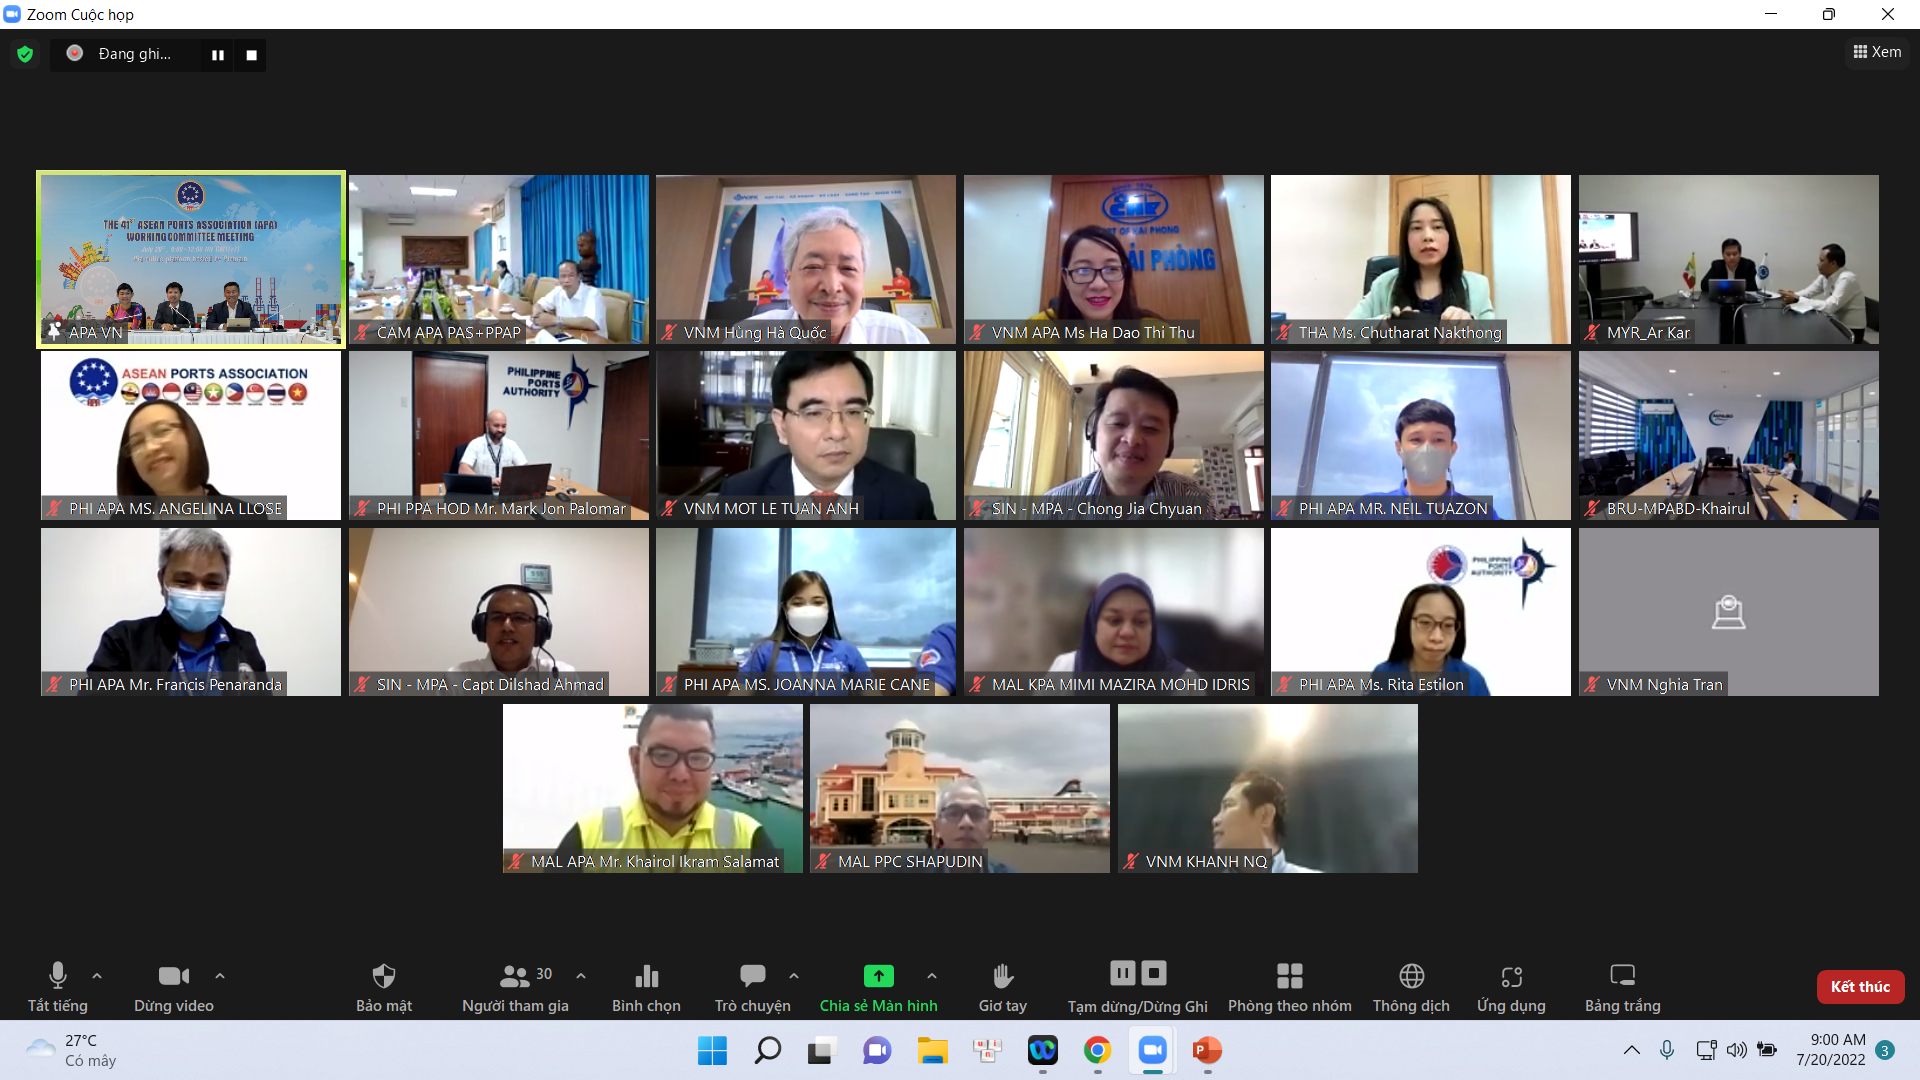Image resolution: width=1920 pixels, height=1080 pixels.
Task: Stop camera with Dừng video button
Action: tap(174, 986)
